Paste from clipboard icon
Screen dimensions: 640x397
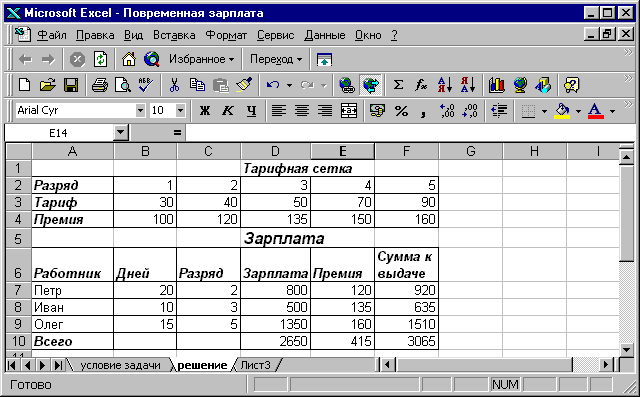220,85
